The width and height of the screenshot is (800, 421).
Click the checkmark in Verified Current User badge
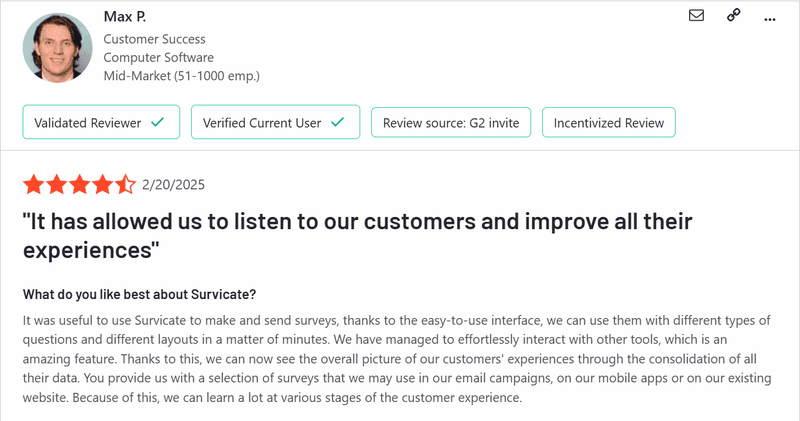pos(337,123)
